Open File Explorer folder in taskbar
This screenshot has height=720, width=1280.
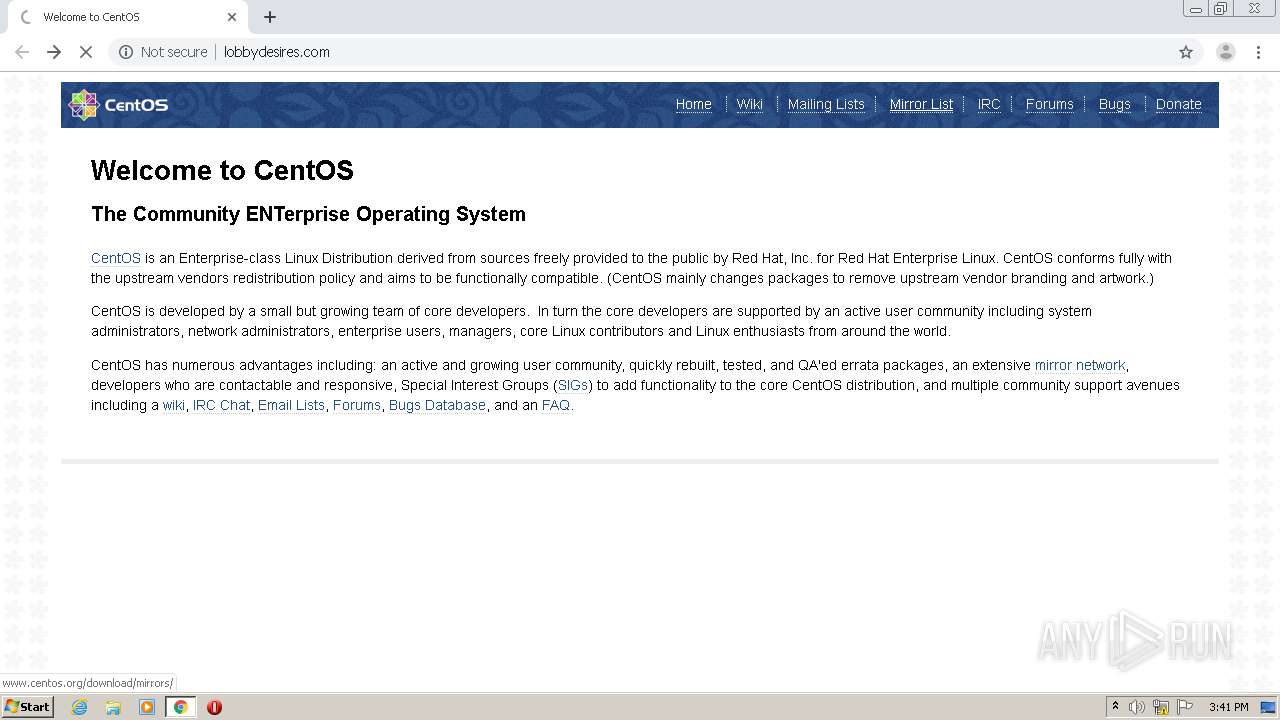click(113, 707)
